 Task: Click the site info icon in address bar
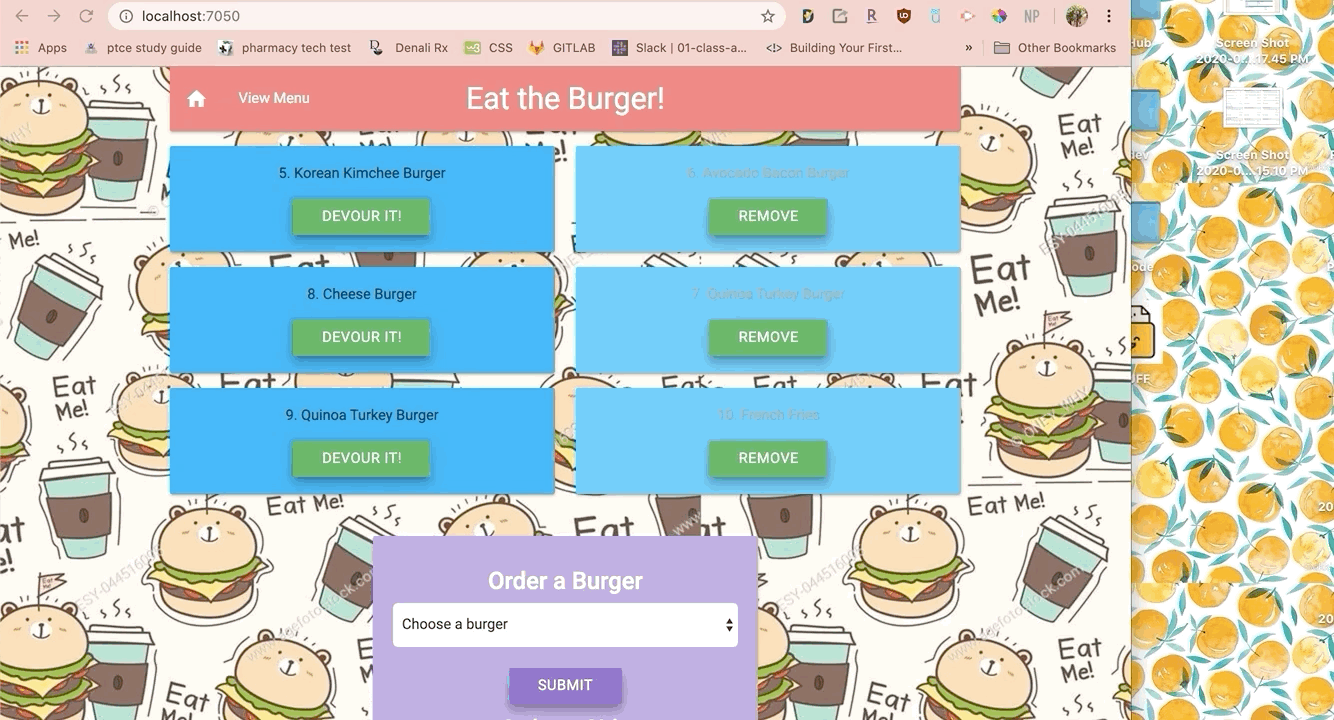coord(125,16)
